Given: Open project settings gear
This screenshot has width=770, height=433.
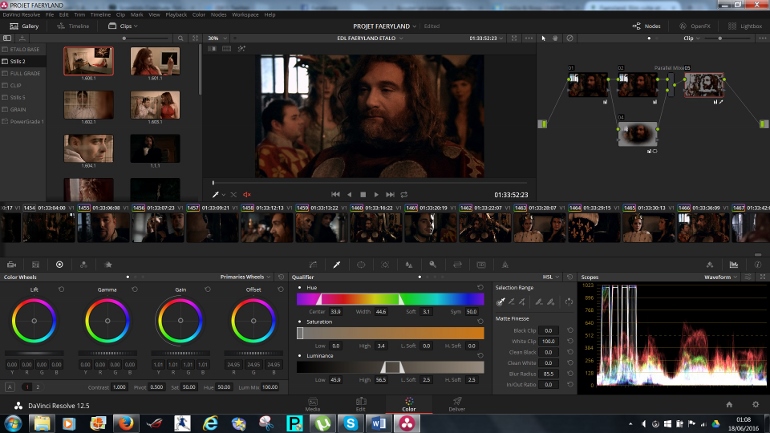Looking at the screenshot, I should (755, 405).
